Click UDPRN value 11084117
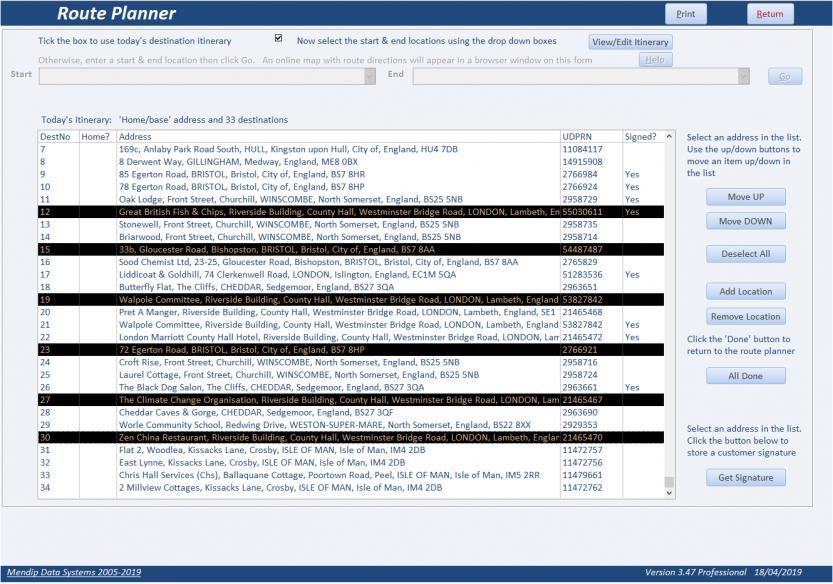The height and width of the screenshot is (584, 833). pos(582,149)
